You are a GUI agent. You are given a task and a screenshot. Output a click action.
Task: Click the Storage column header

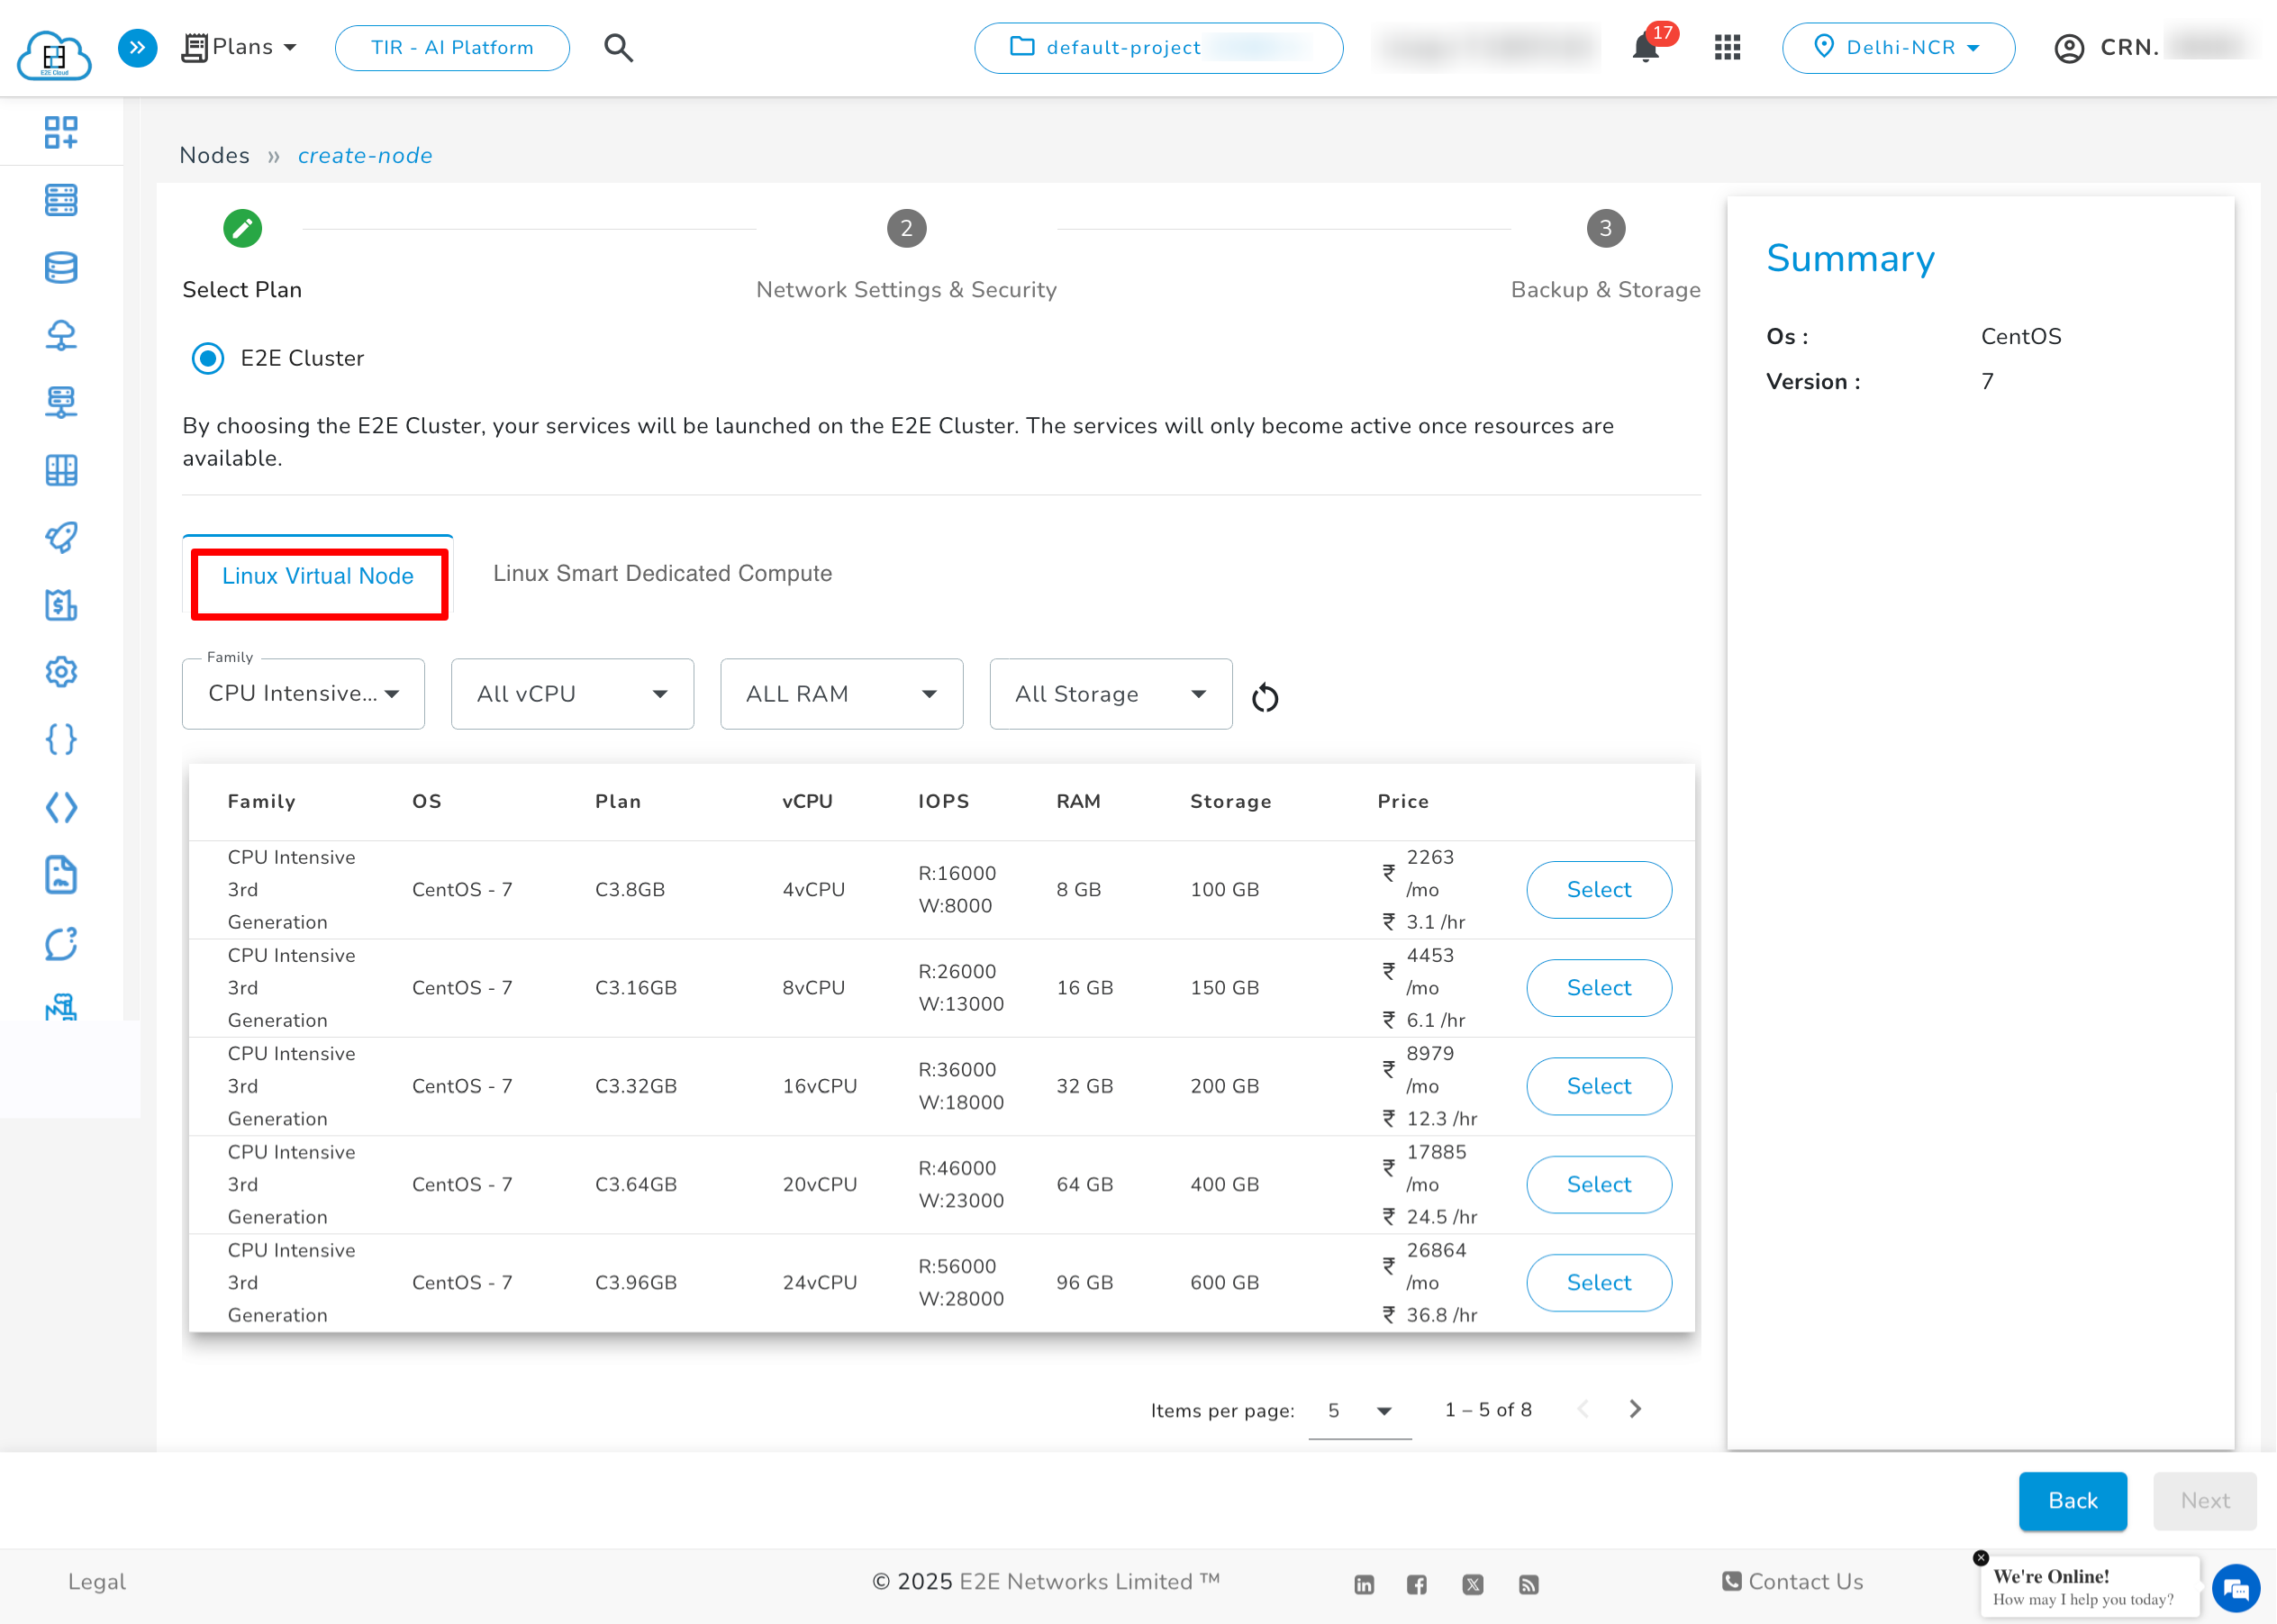pyautogui.click(x=1230, y=802)
